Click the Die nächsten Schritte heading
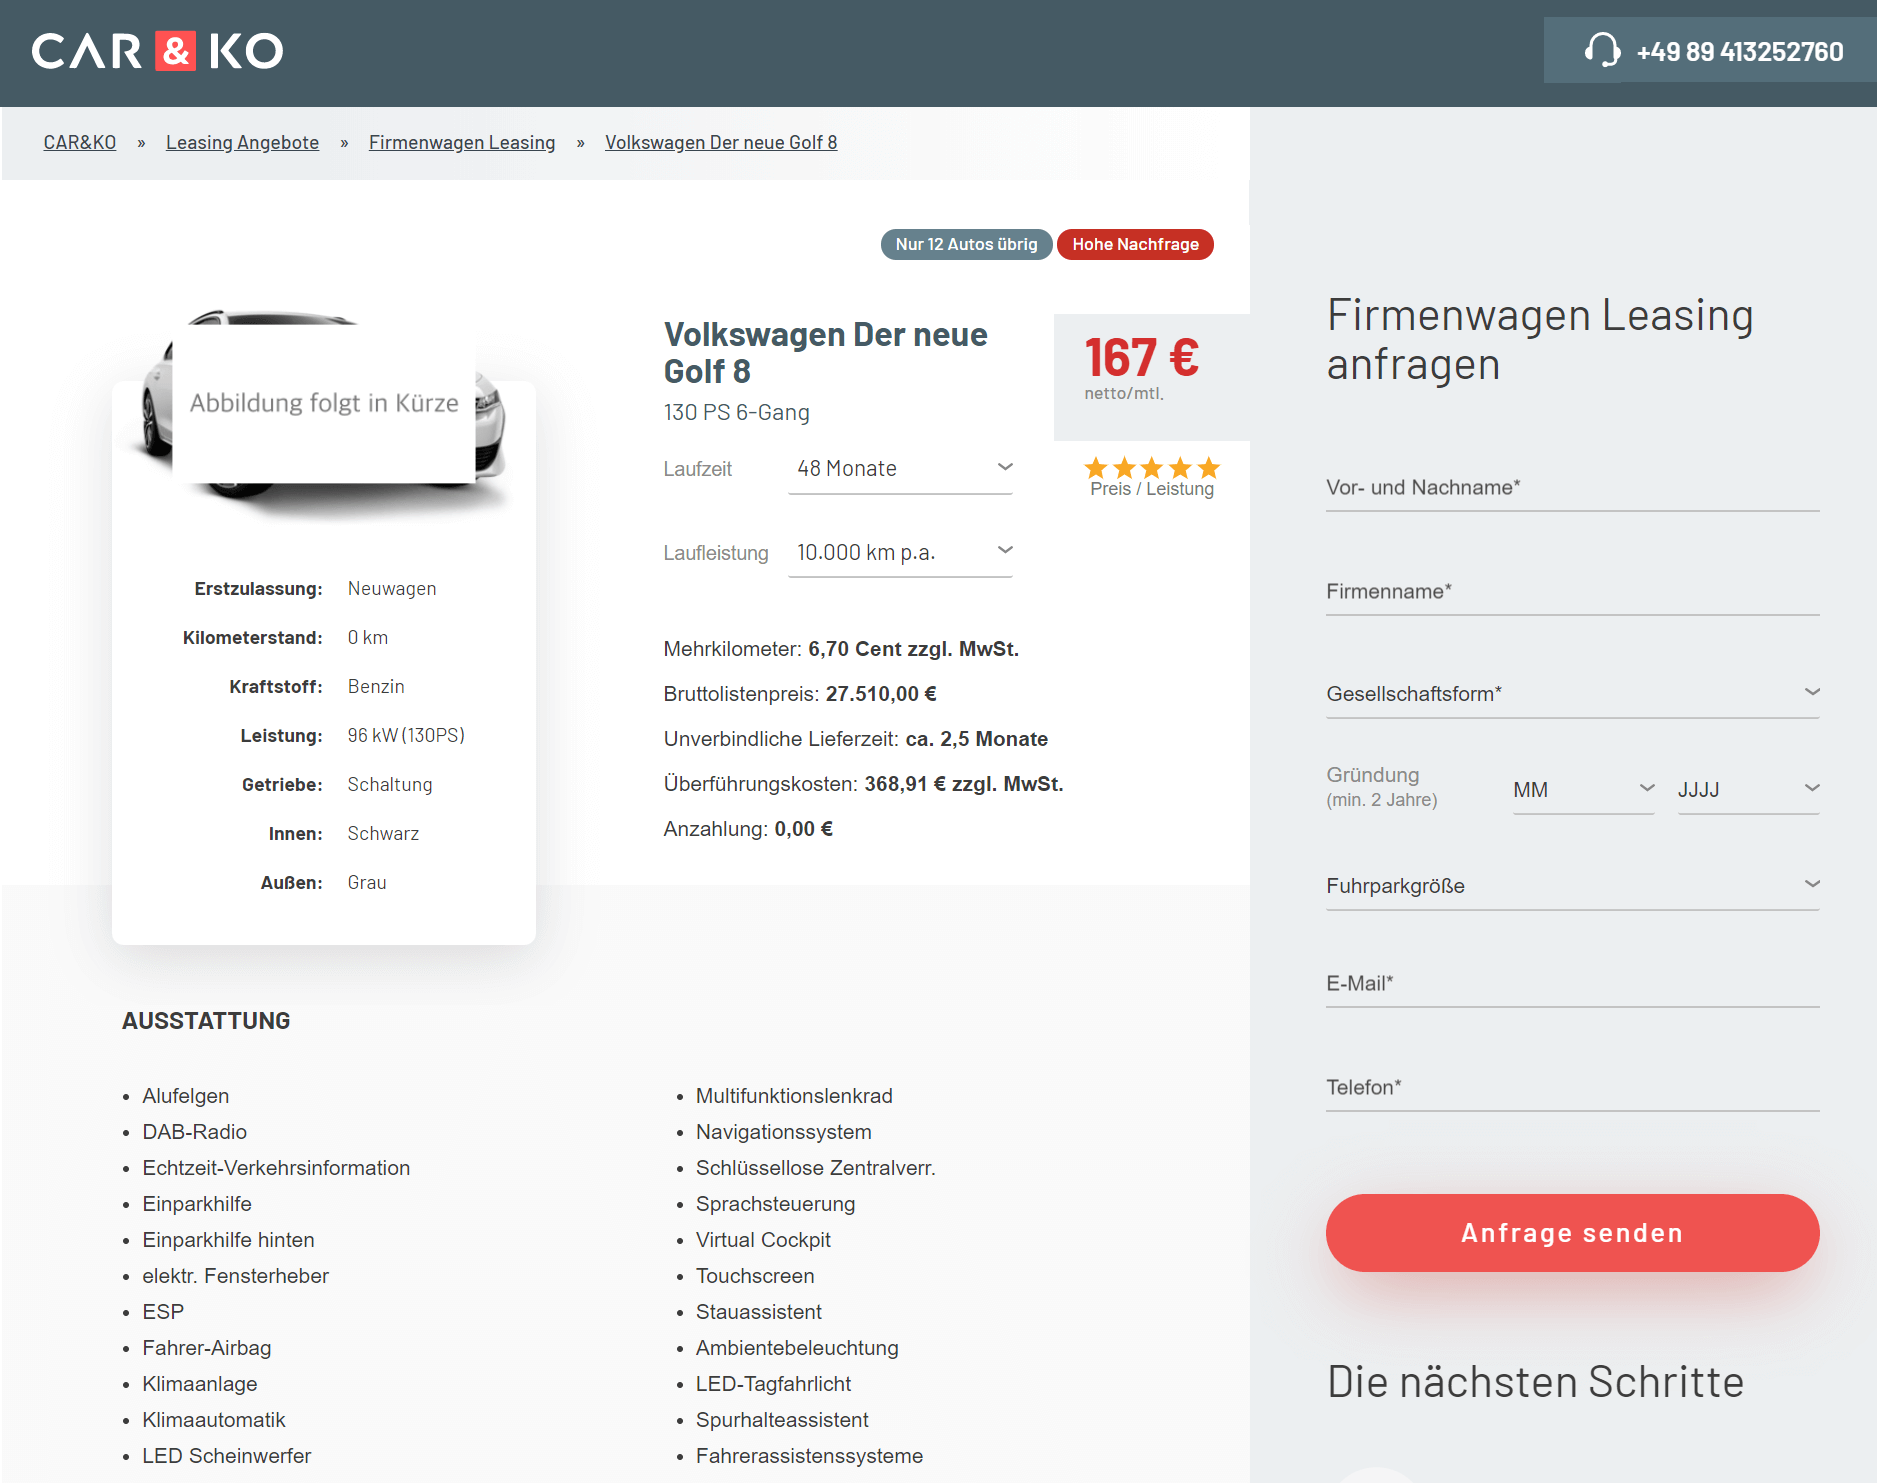The image size is (1877, 1483). [1535, 1381]
